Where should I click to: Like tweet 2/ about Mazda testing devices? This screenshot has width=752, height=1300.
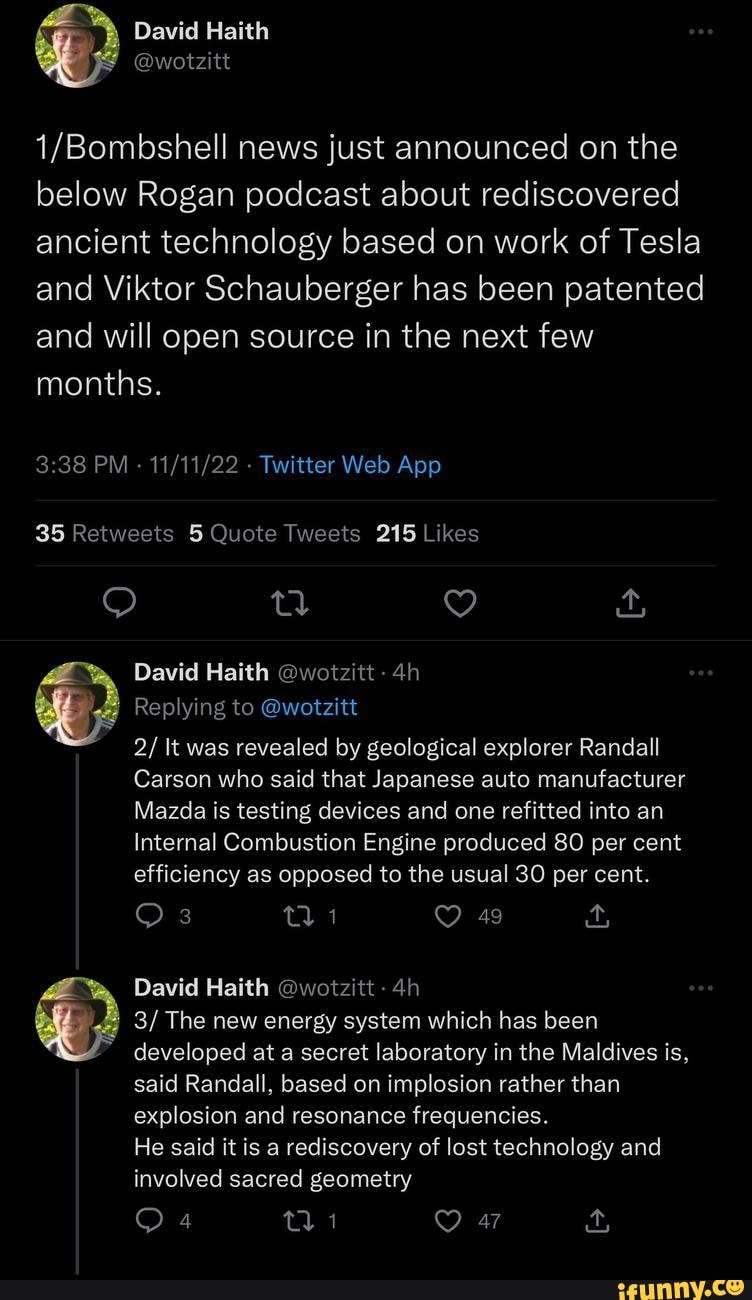click(447, 916)
